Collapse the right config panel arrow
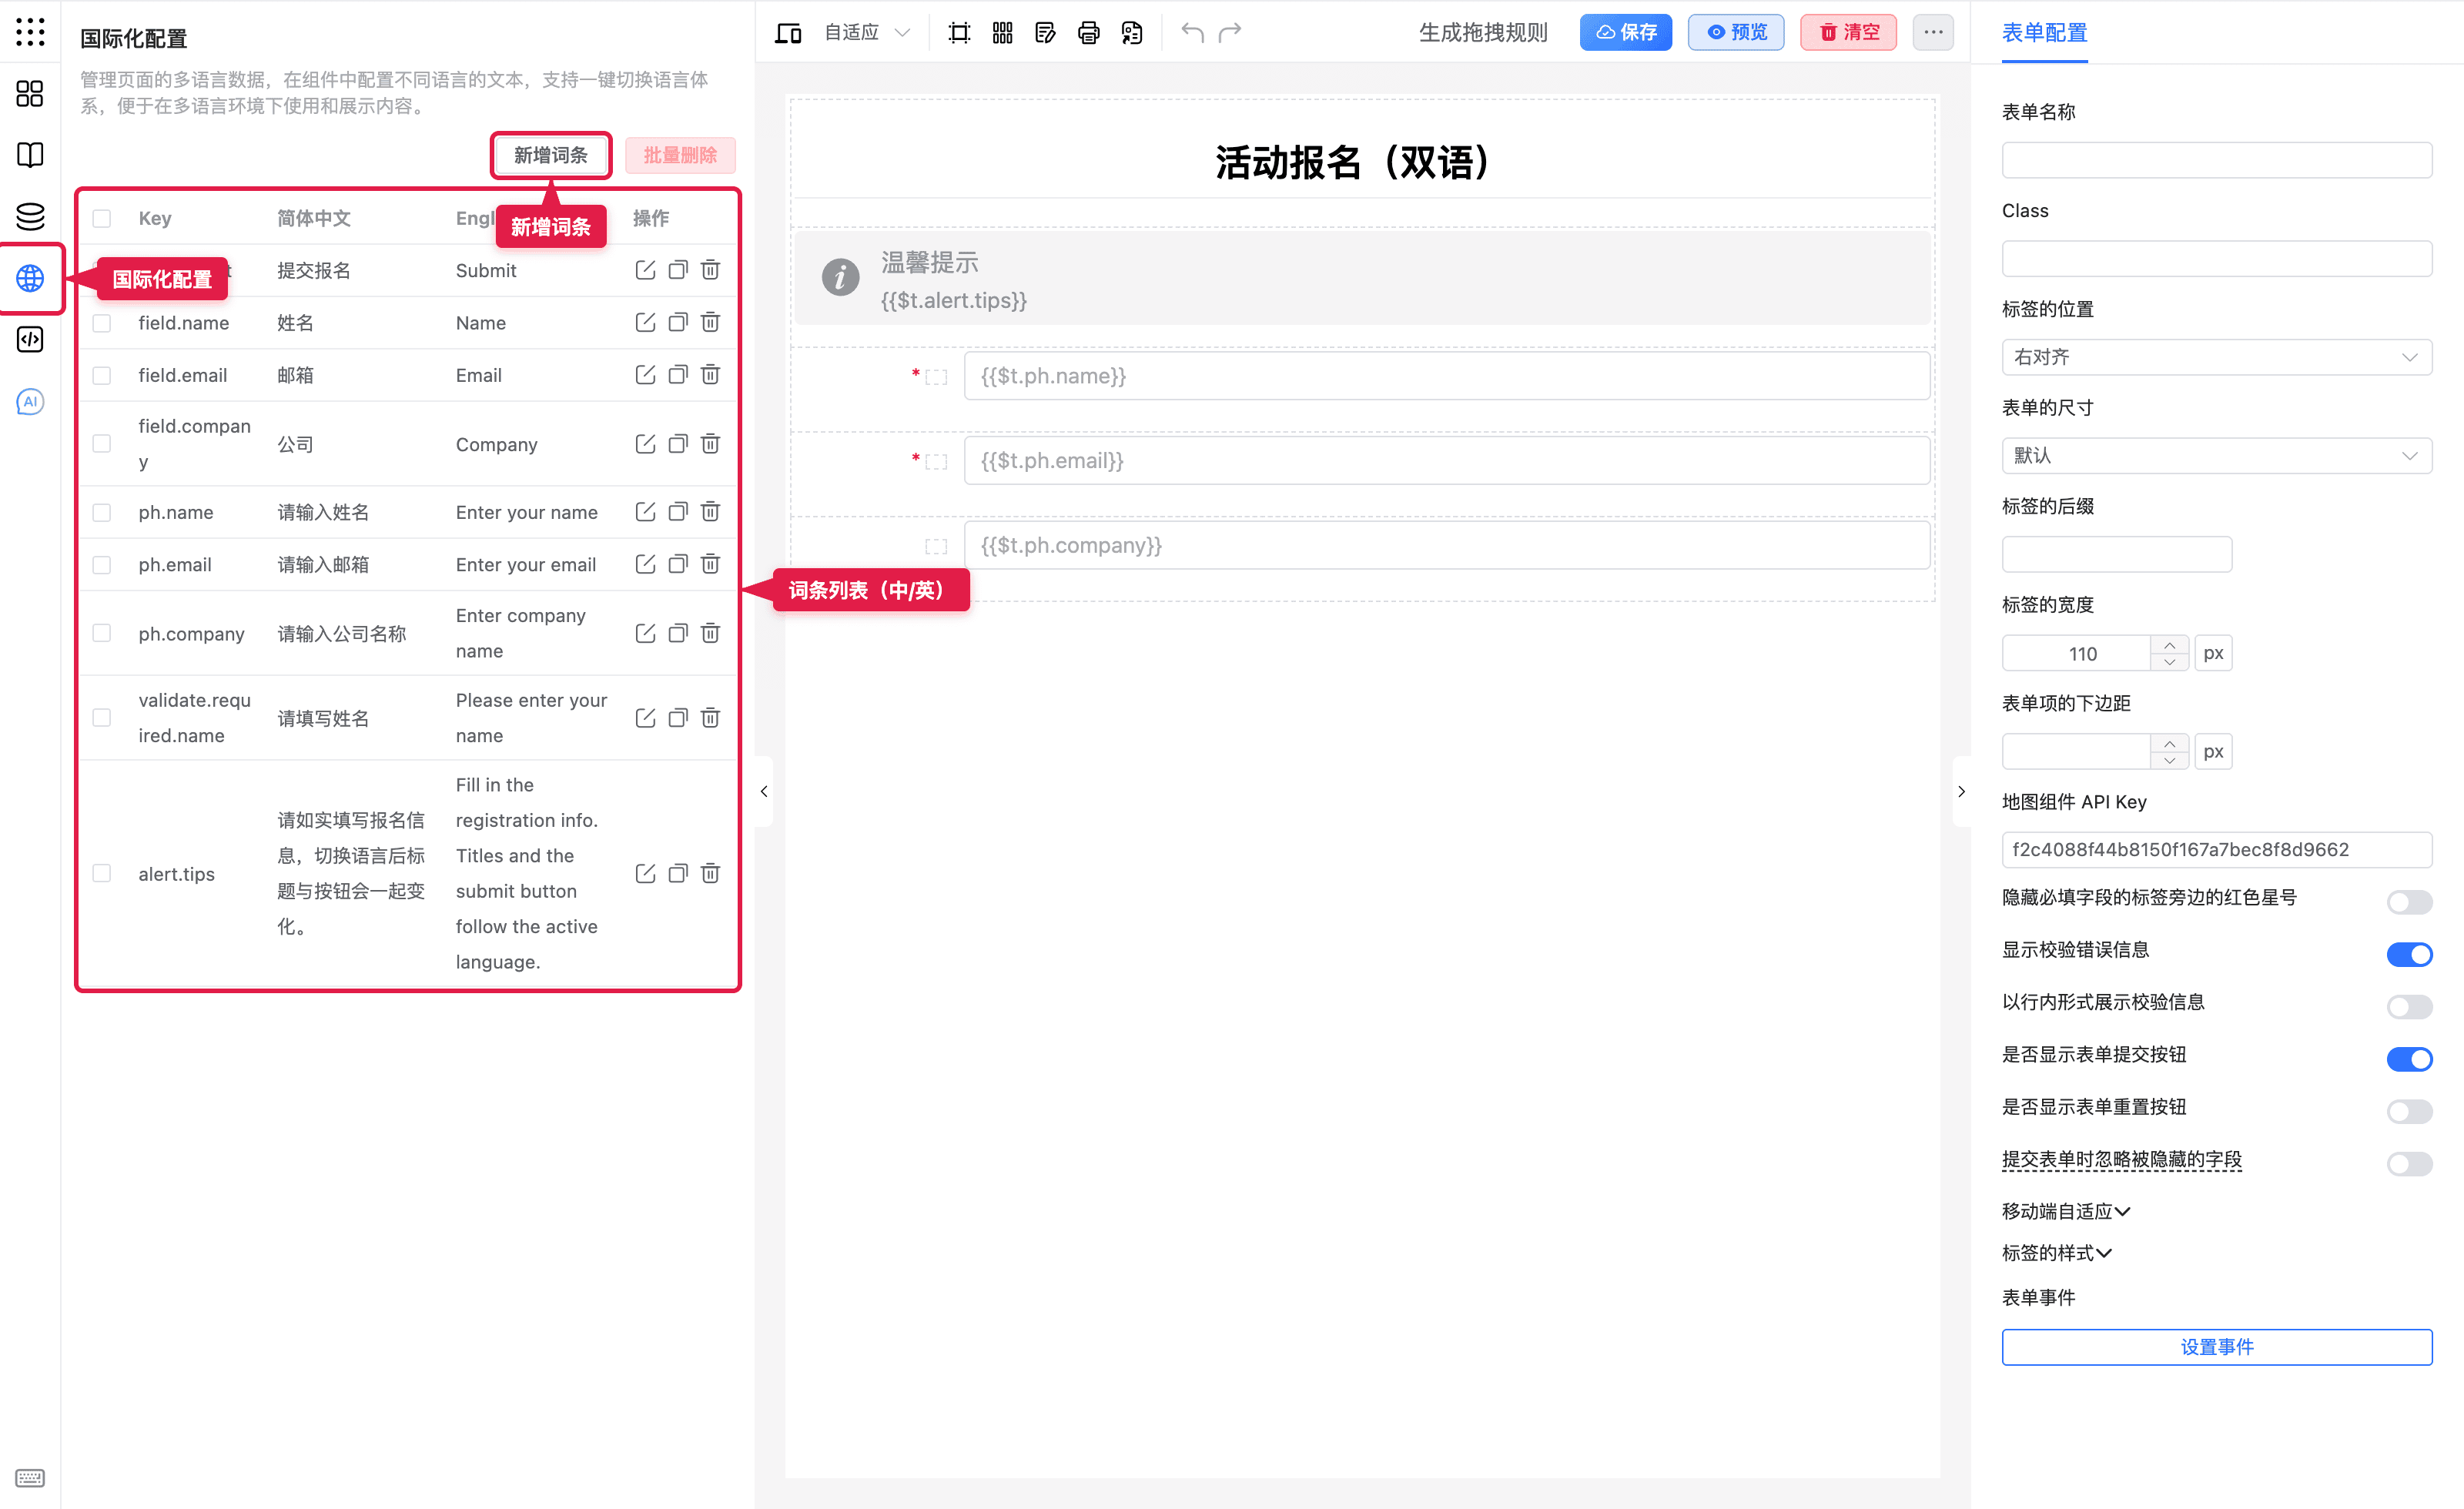Screen dimensions: 2464x1509 click(1961, 791)
